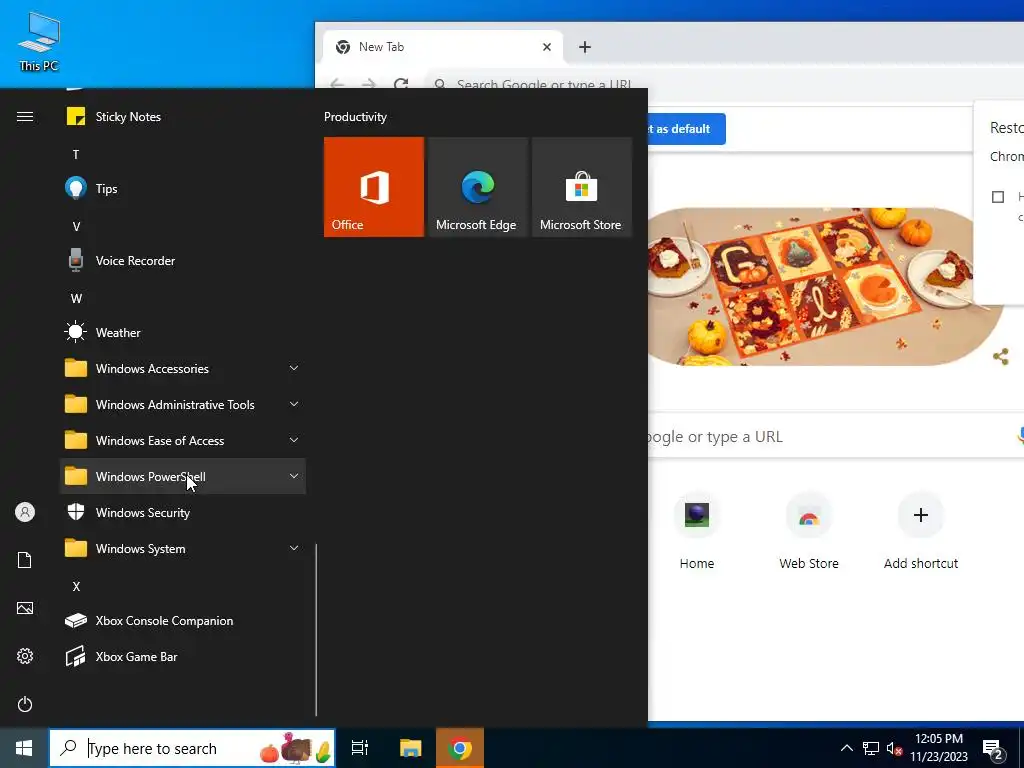Viewport: 1024px width, 768px height.
Task: Open a new tab in Chrome
Action: (x=584, y=47)
